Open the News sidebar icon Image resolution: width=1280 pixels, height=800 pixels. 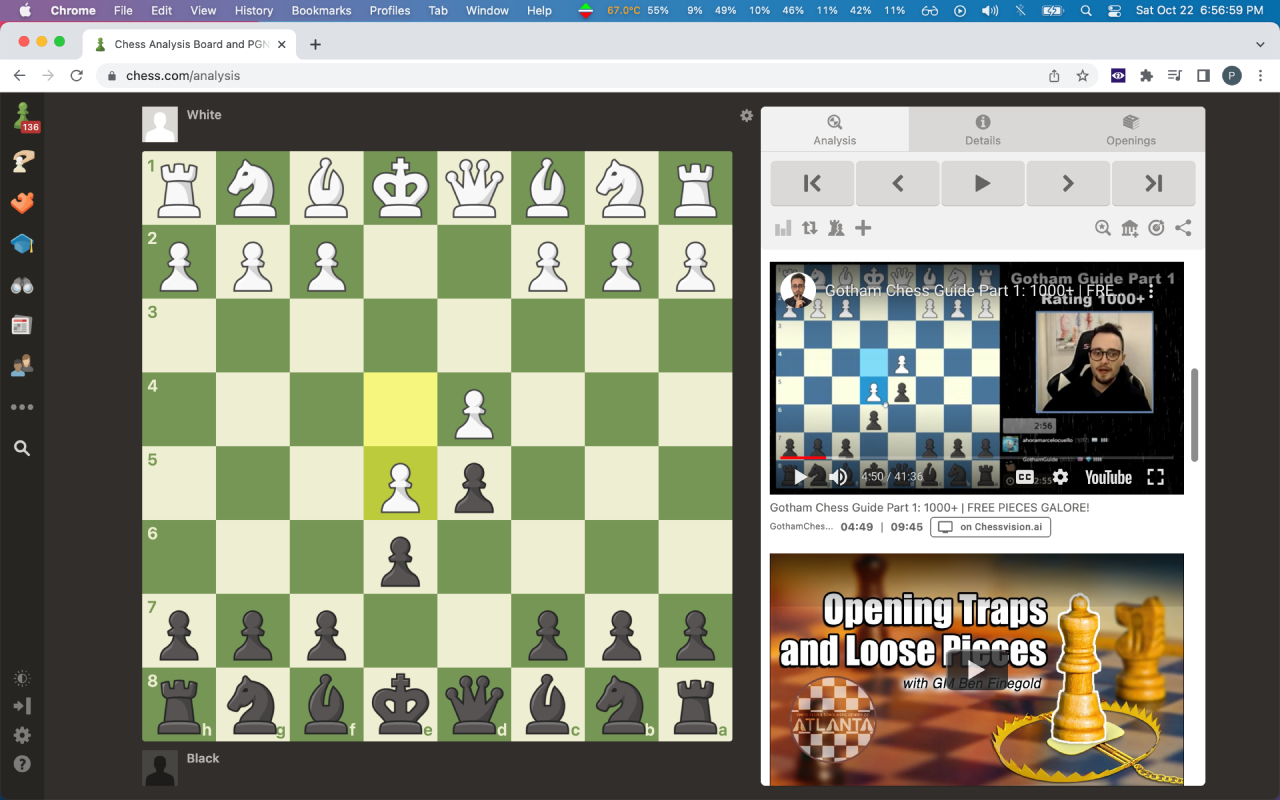(x=22, y=323)
